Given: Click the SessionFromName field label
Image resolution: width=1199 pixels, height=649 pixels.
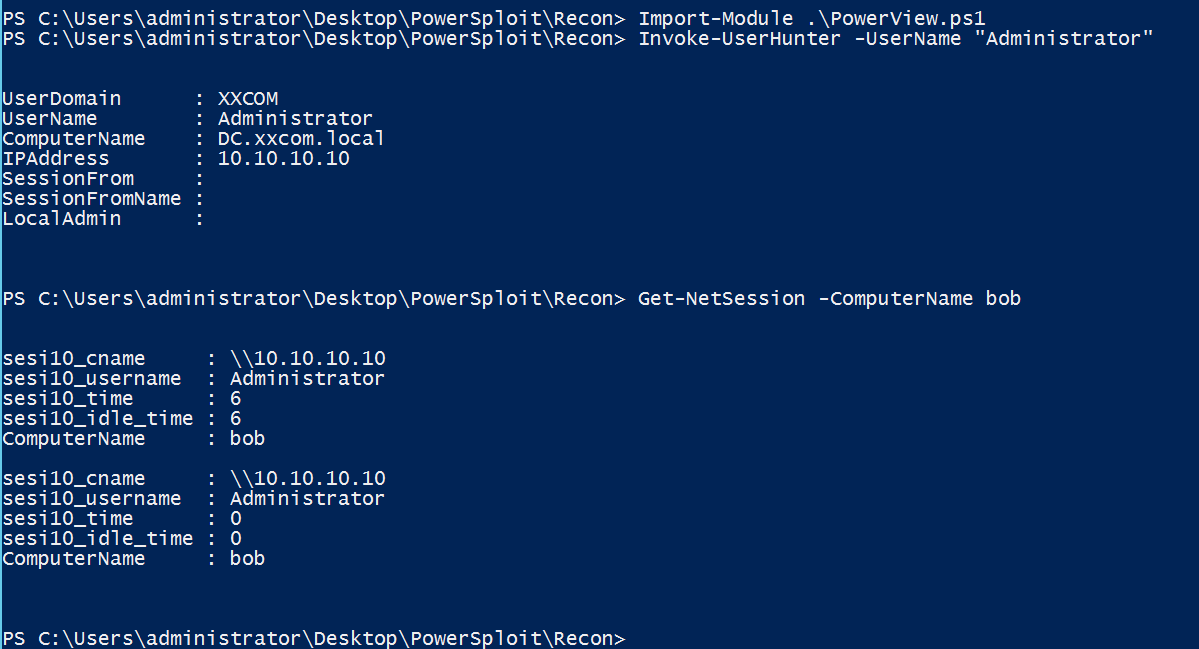Looking at the screenshot, I should click(92, 198).
